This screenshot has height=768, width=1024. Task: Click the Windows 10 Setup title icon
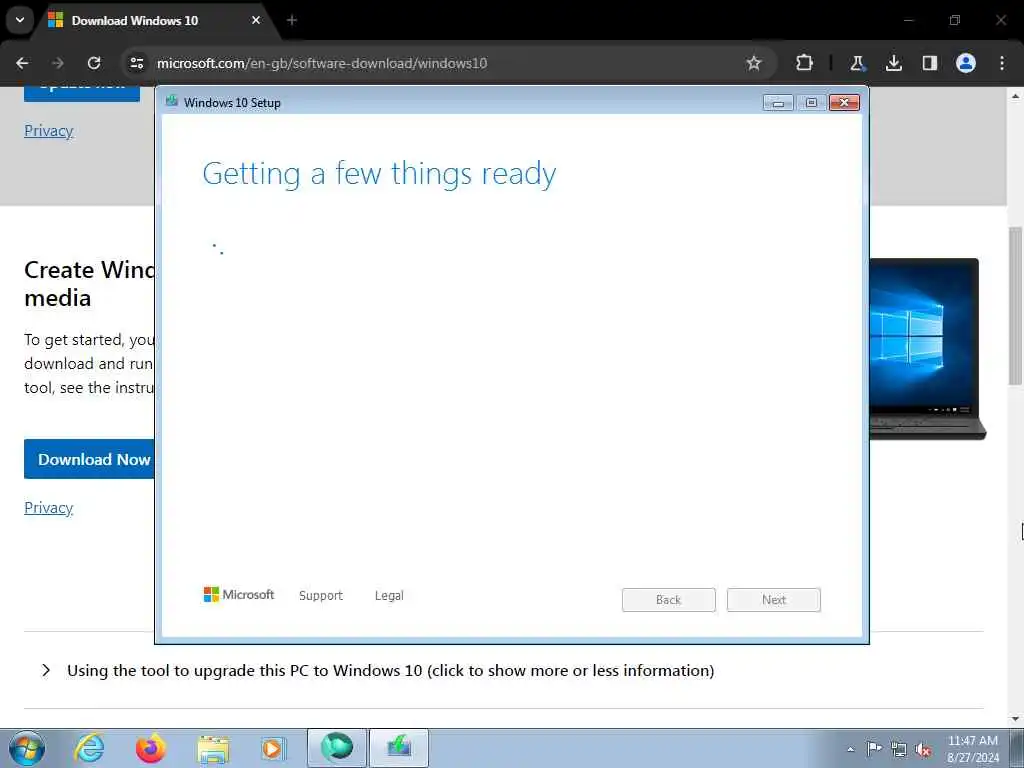tap(172, 102)
